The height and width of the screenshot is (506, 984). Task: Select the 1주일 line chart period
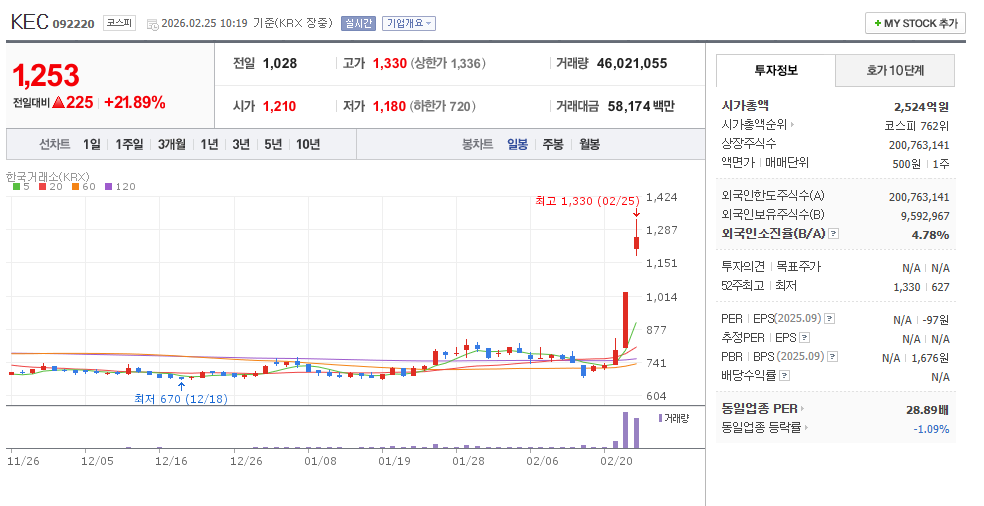pyautogui.click(x=129, y=144)
